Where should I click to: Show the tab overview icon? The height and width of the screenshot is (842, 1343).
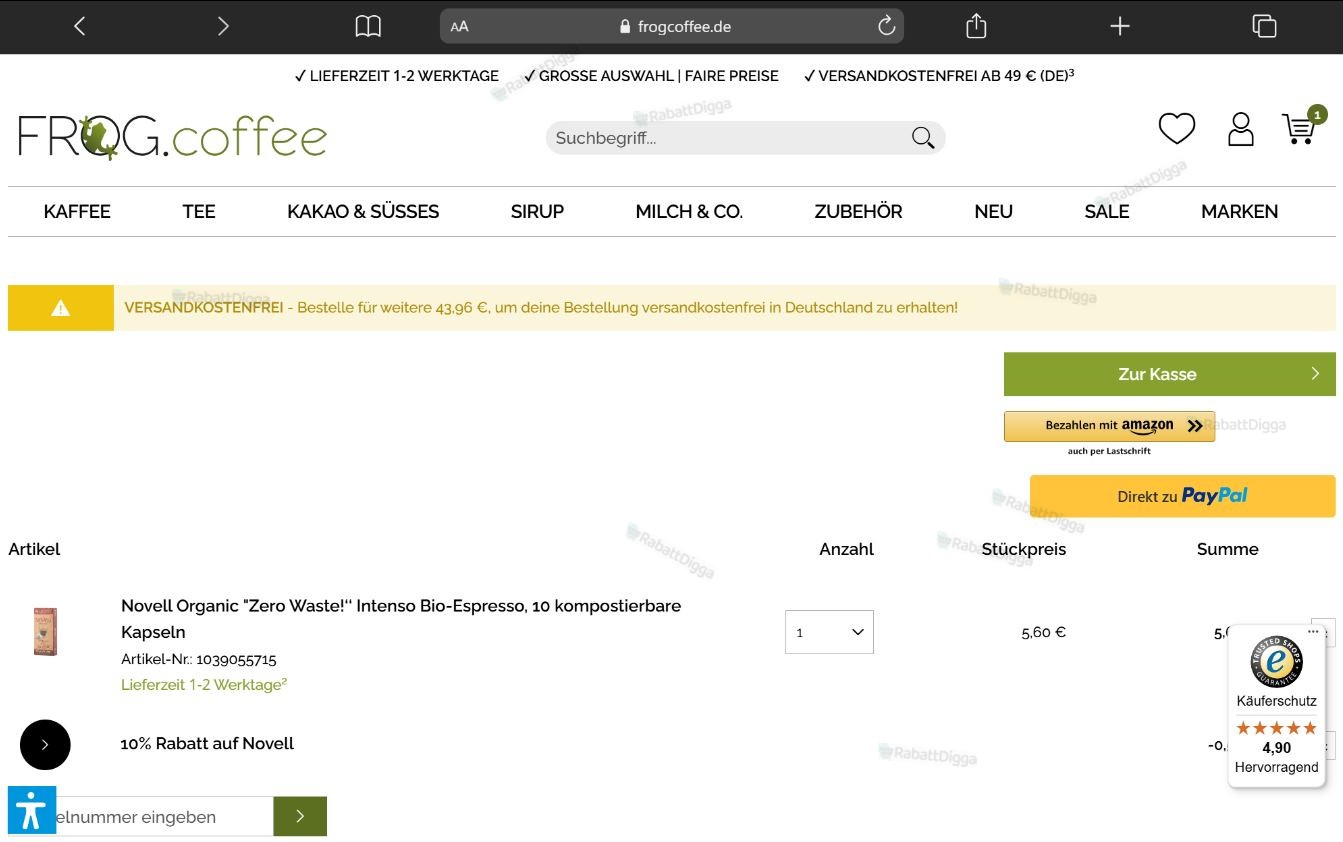(1264, 27)
